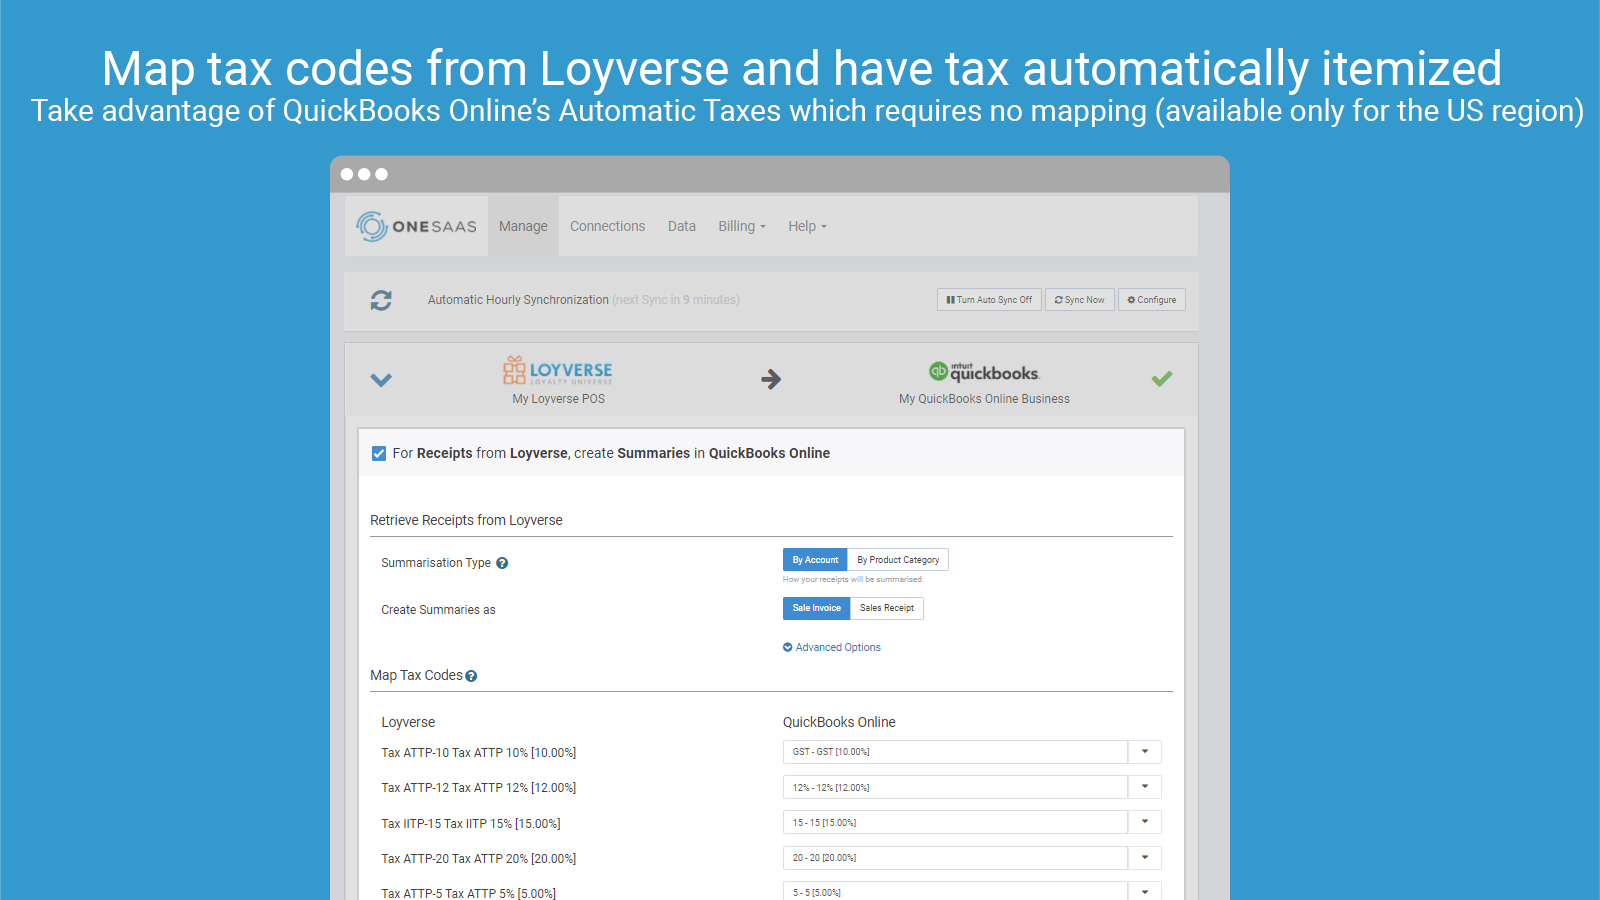The height and width of the screenshot is (900, 1600).
Task: Click Tax ATTP-12 Tax ATTP 12% label
Action: (478, 788)
